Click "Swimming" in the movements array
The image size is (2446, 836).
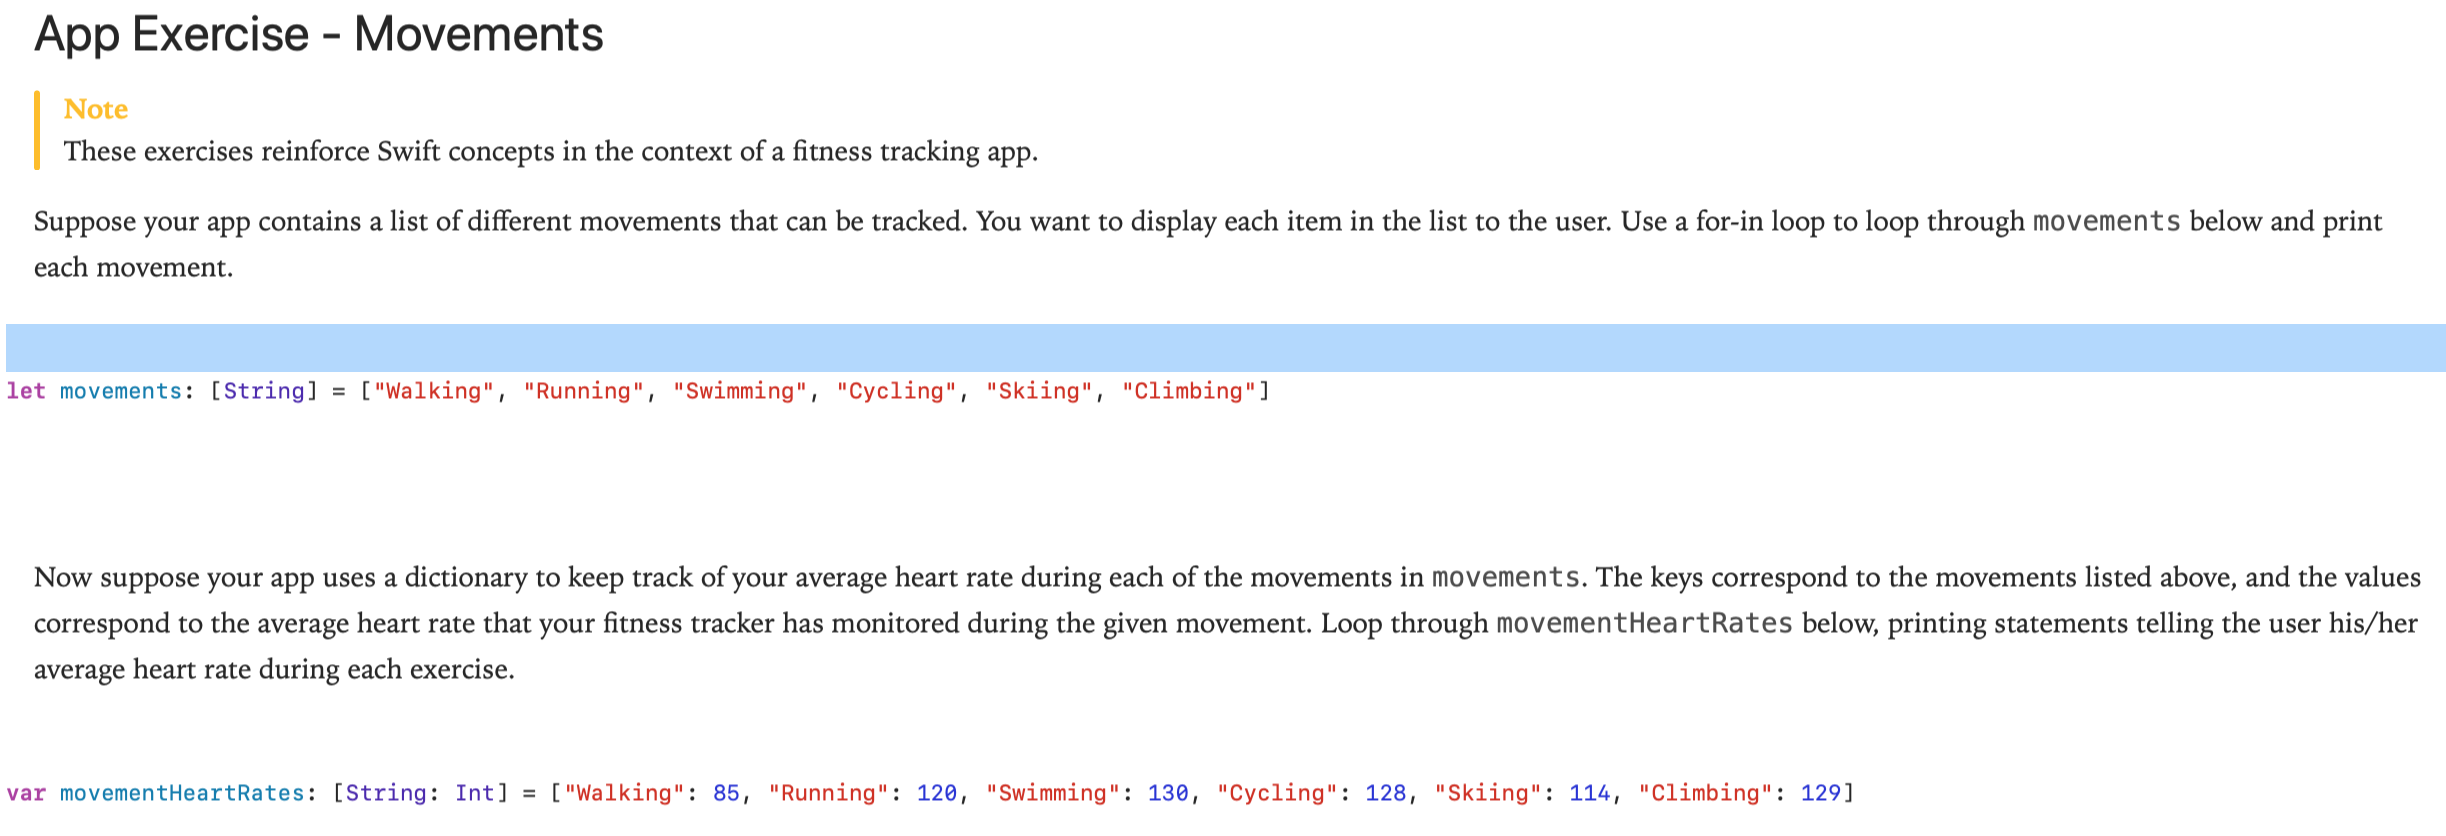coord(740,391)
